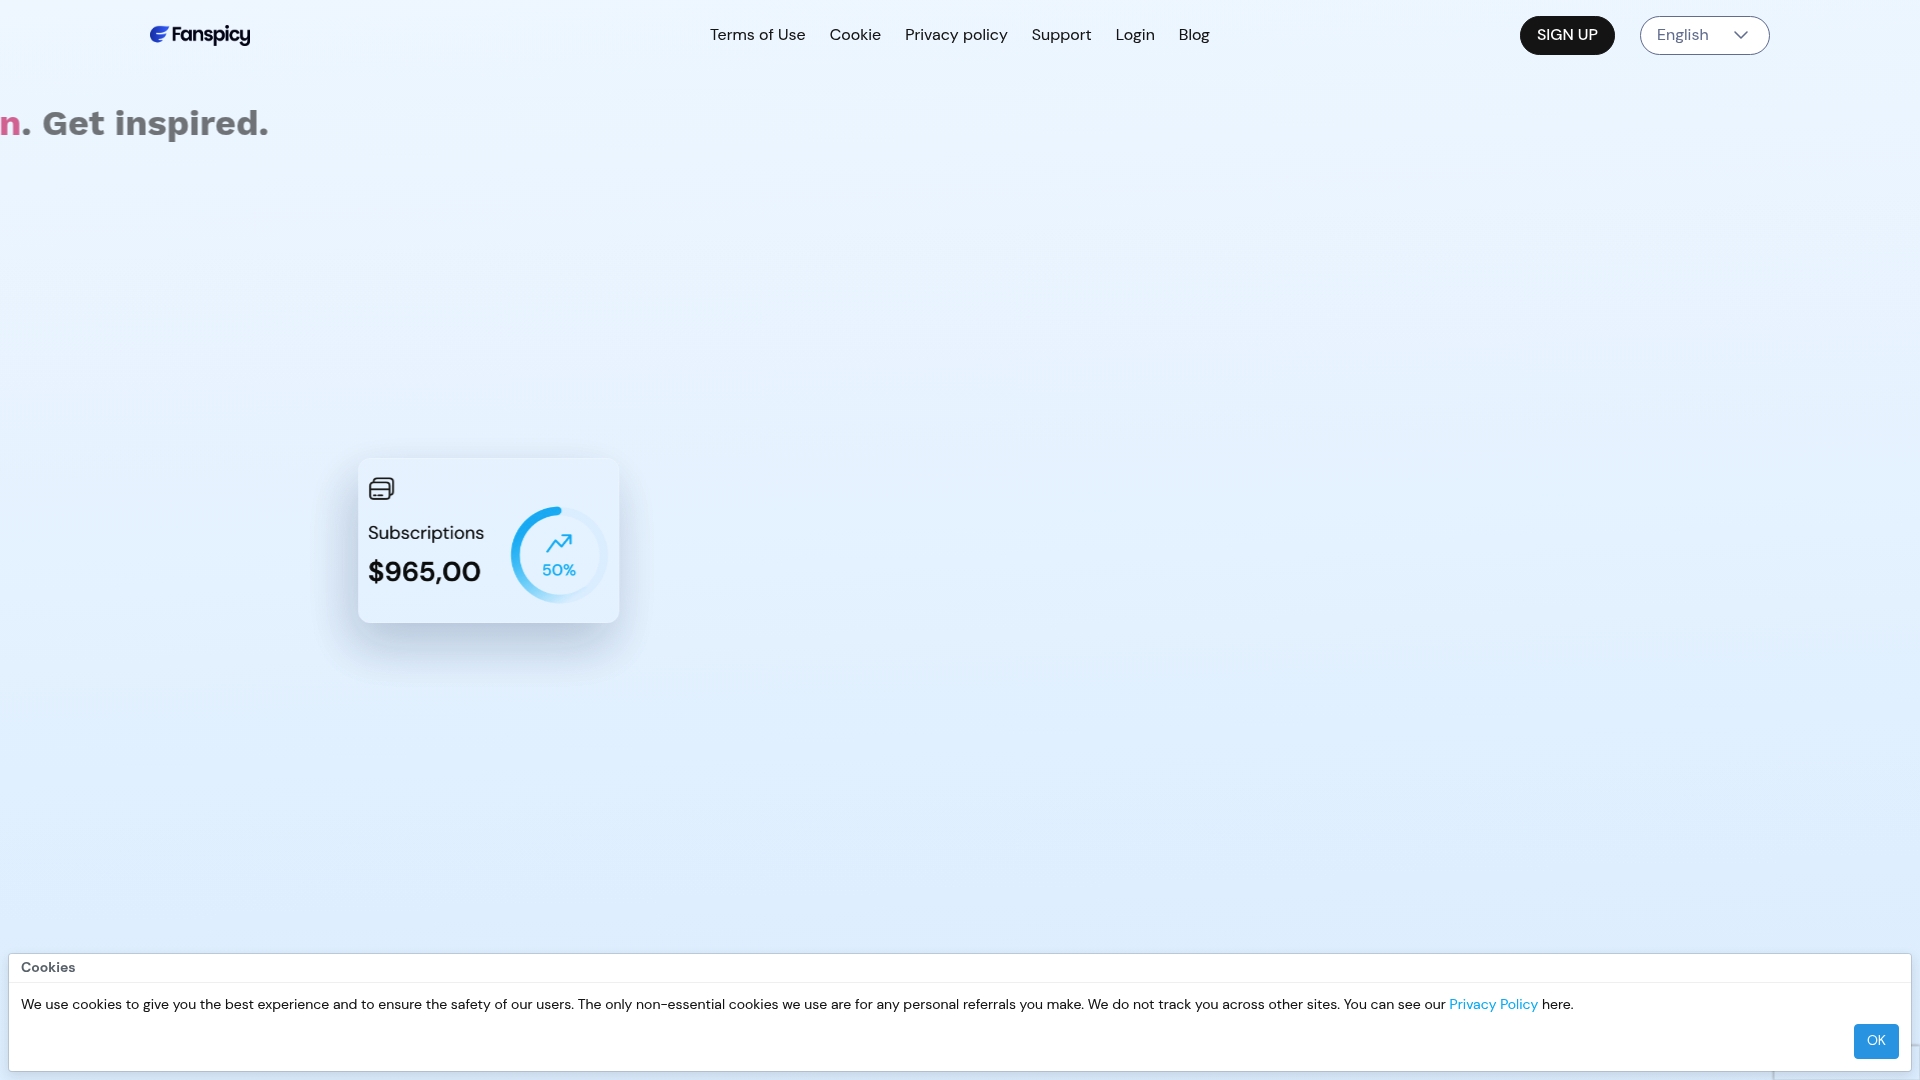The image size is (1920, 1080).
Task: Click the stacked cards icon above Subscriptions
Action: [381, 489]
